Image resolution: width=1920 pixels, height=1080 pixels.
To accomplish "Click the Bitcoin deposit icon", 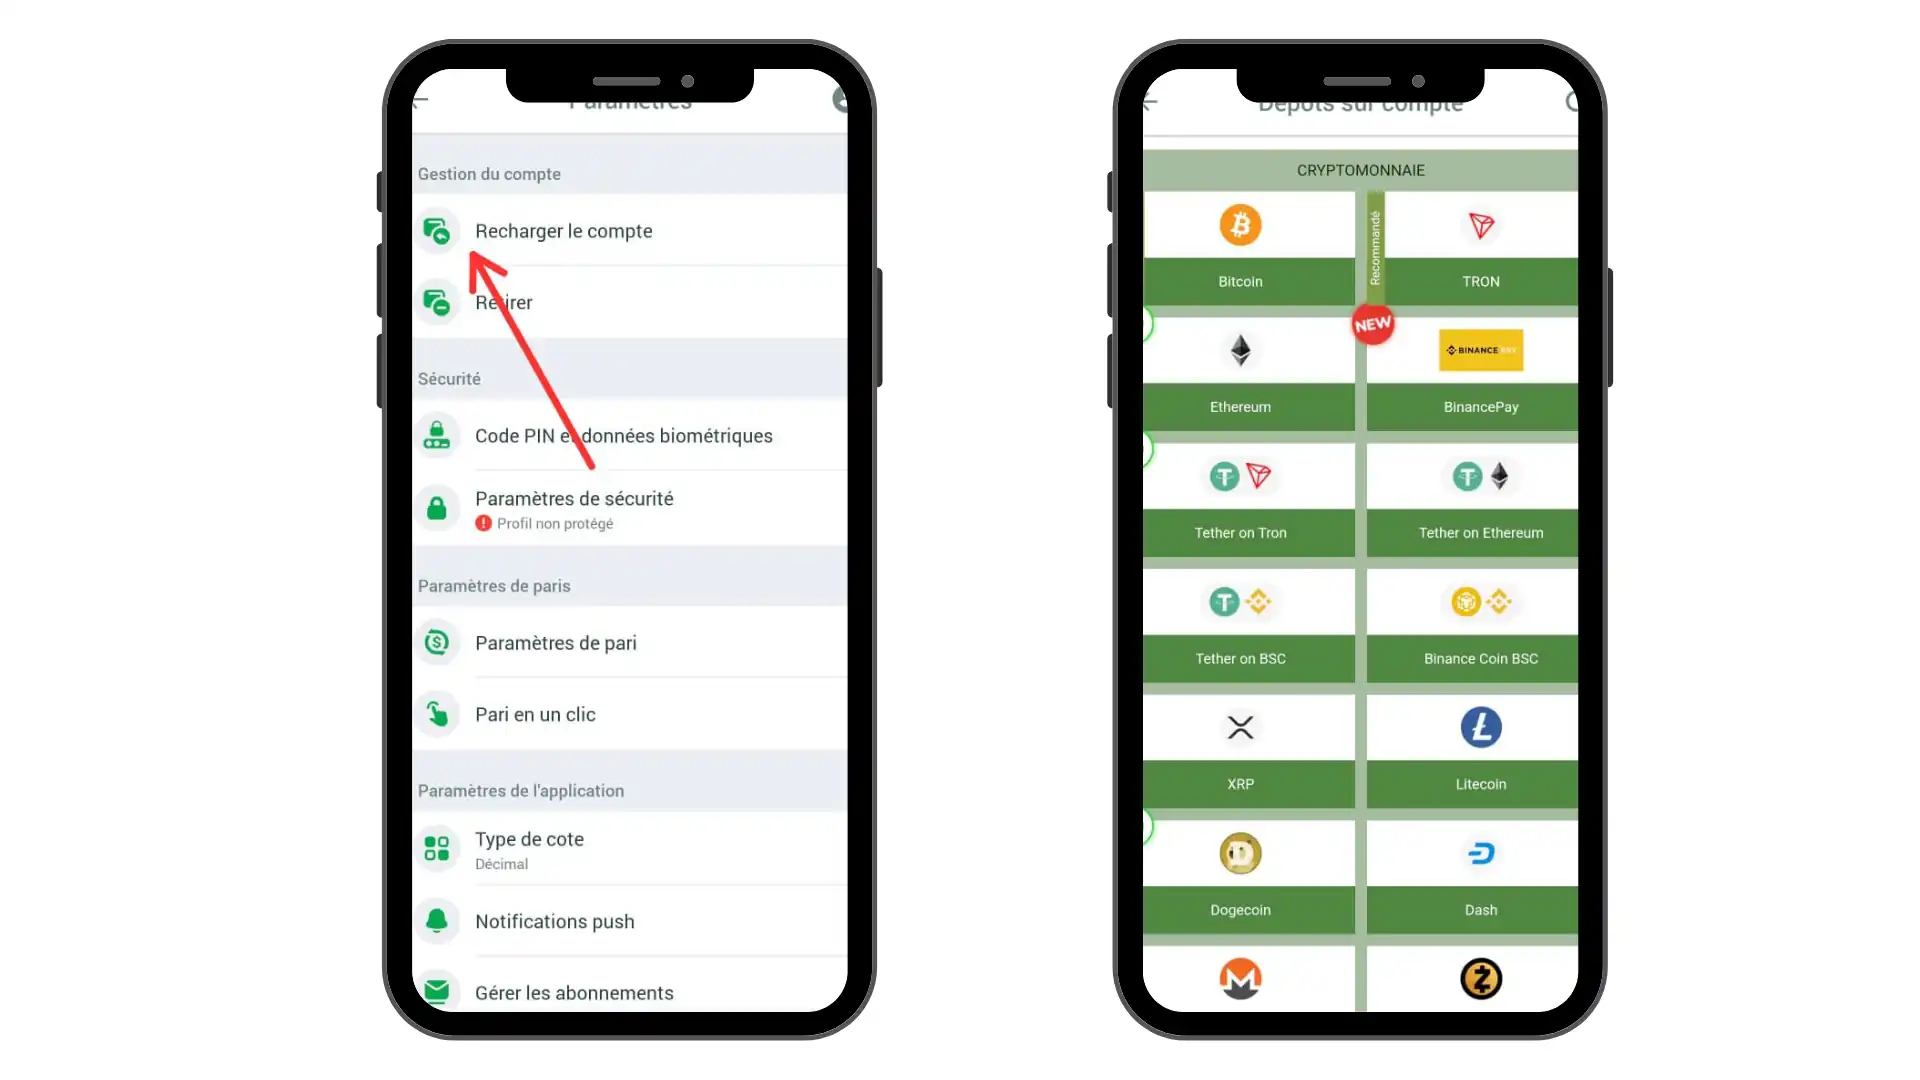I will click(1240, 224).
